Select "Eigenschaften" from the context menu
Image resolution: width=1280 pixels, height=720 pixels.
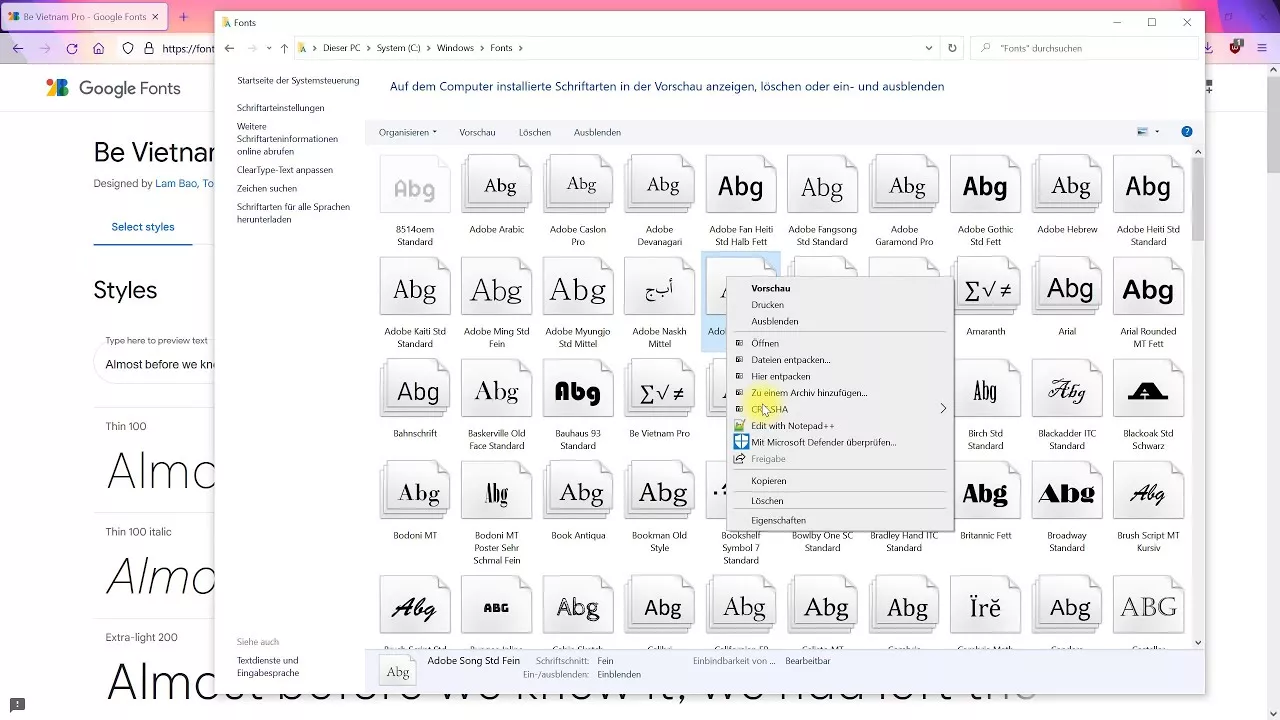[x=778, y=519]
